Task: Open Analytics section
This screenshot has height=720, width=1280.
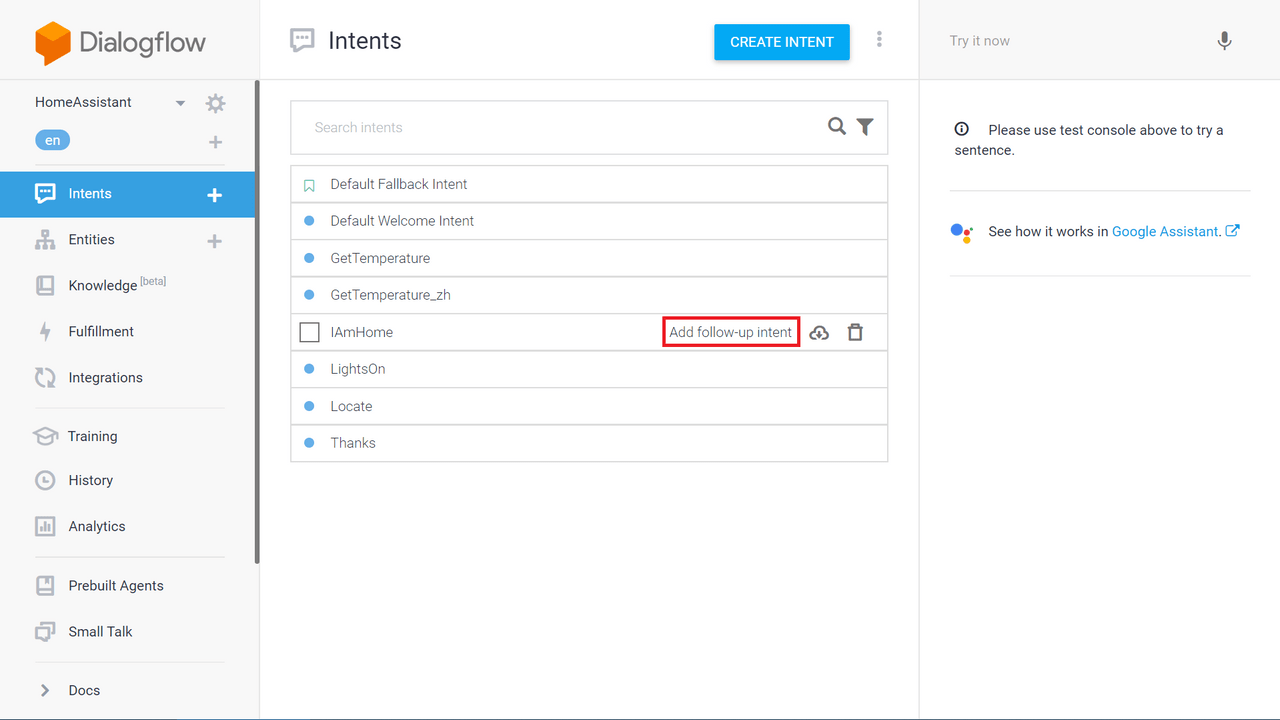Action: (96, 527)
